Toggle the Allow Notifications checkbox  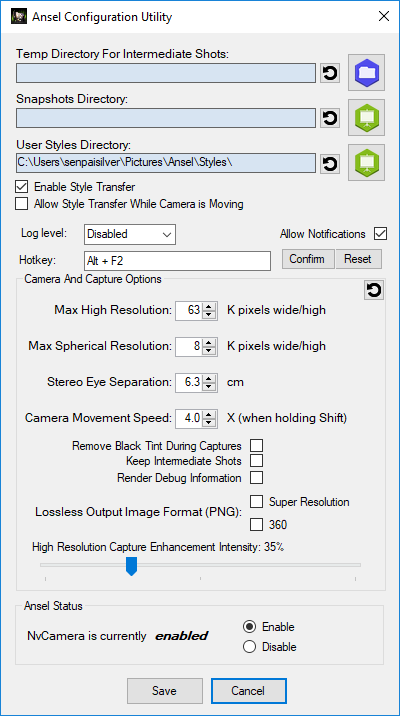(380, 234)
